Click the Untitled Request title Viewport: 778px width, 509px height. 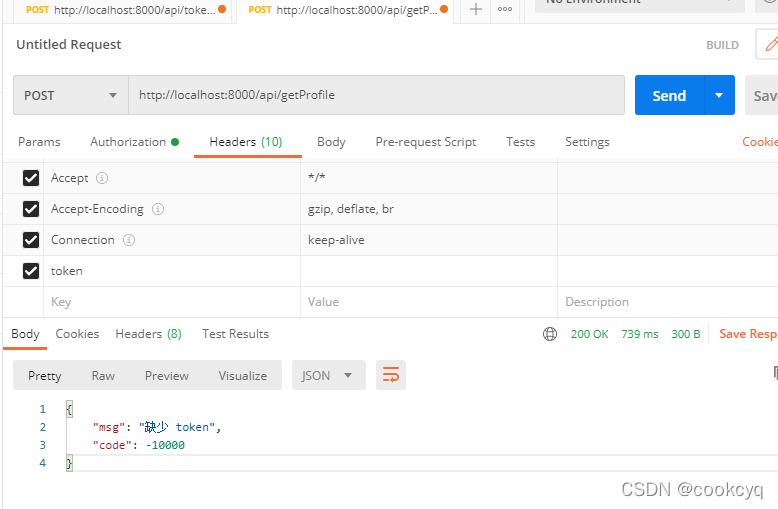tap(68, 45)
